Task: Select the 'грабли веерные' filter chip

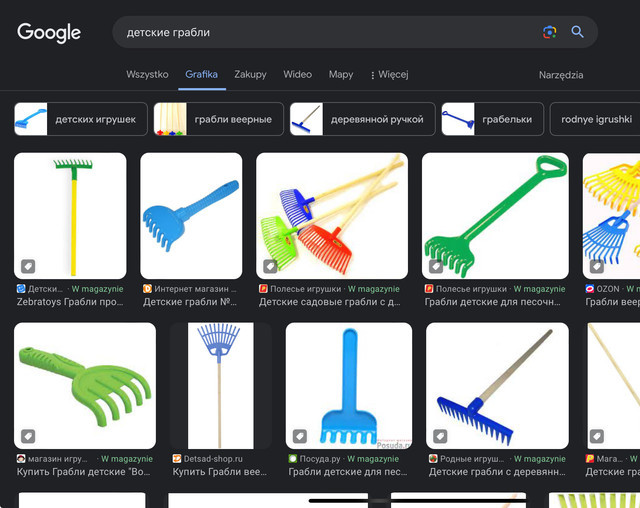Action: click(x=219, y=119)
